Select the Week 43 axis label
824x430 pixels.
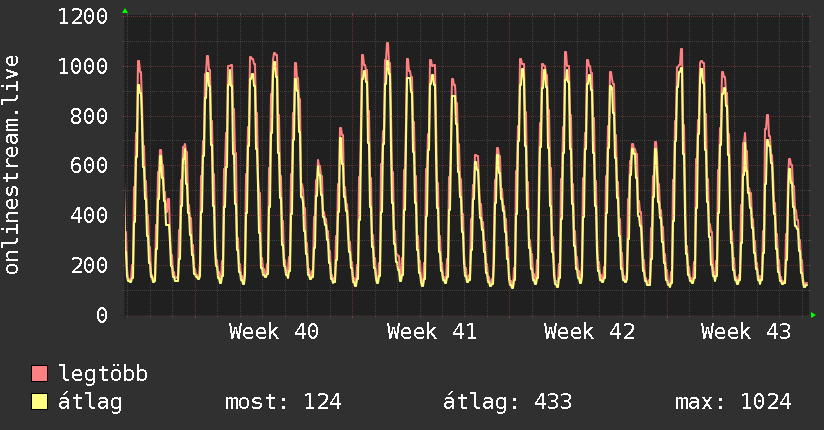(746, 332)
